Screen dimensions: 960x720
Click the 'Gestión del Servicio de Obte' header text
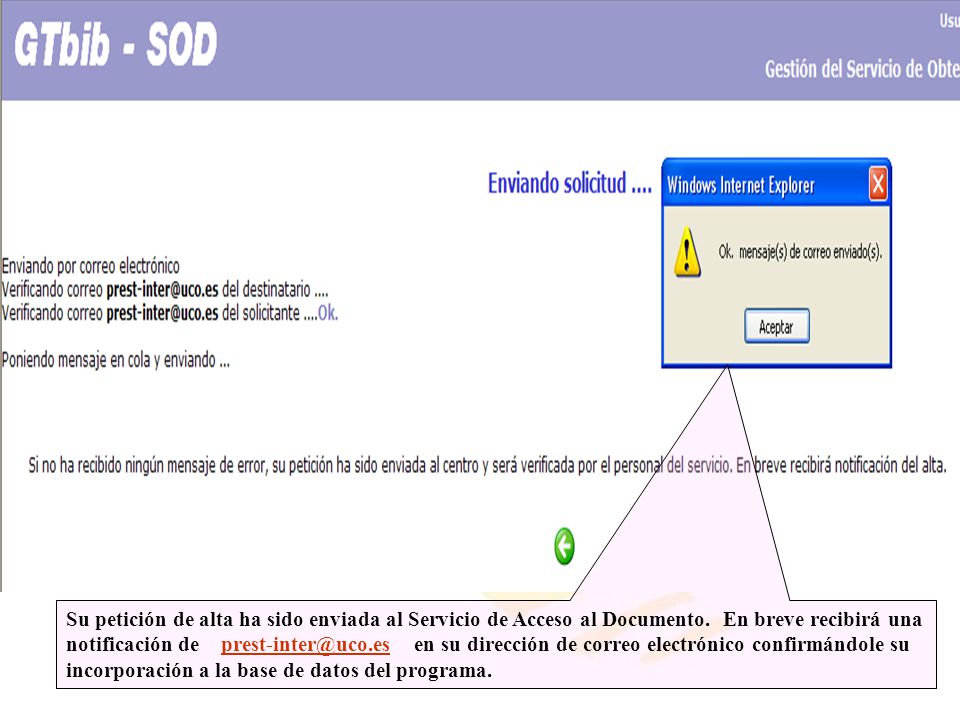coord(862,69)
